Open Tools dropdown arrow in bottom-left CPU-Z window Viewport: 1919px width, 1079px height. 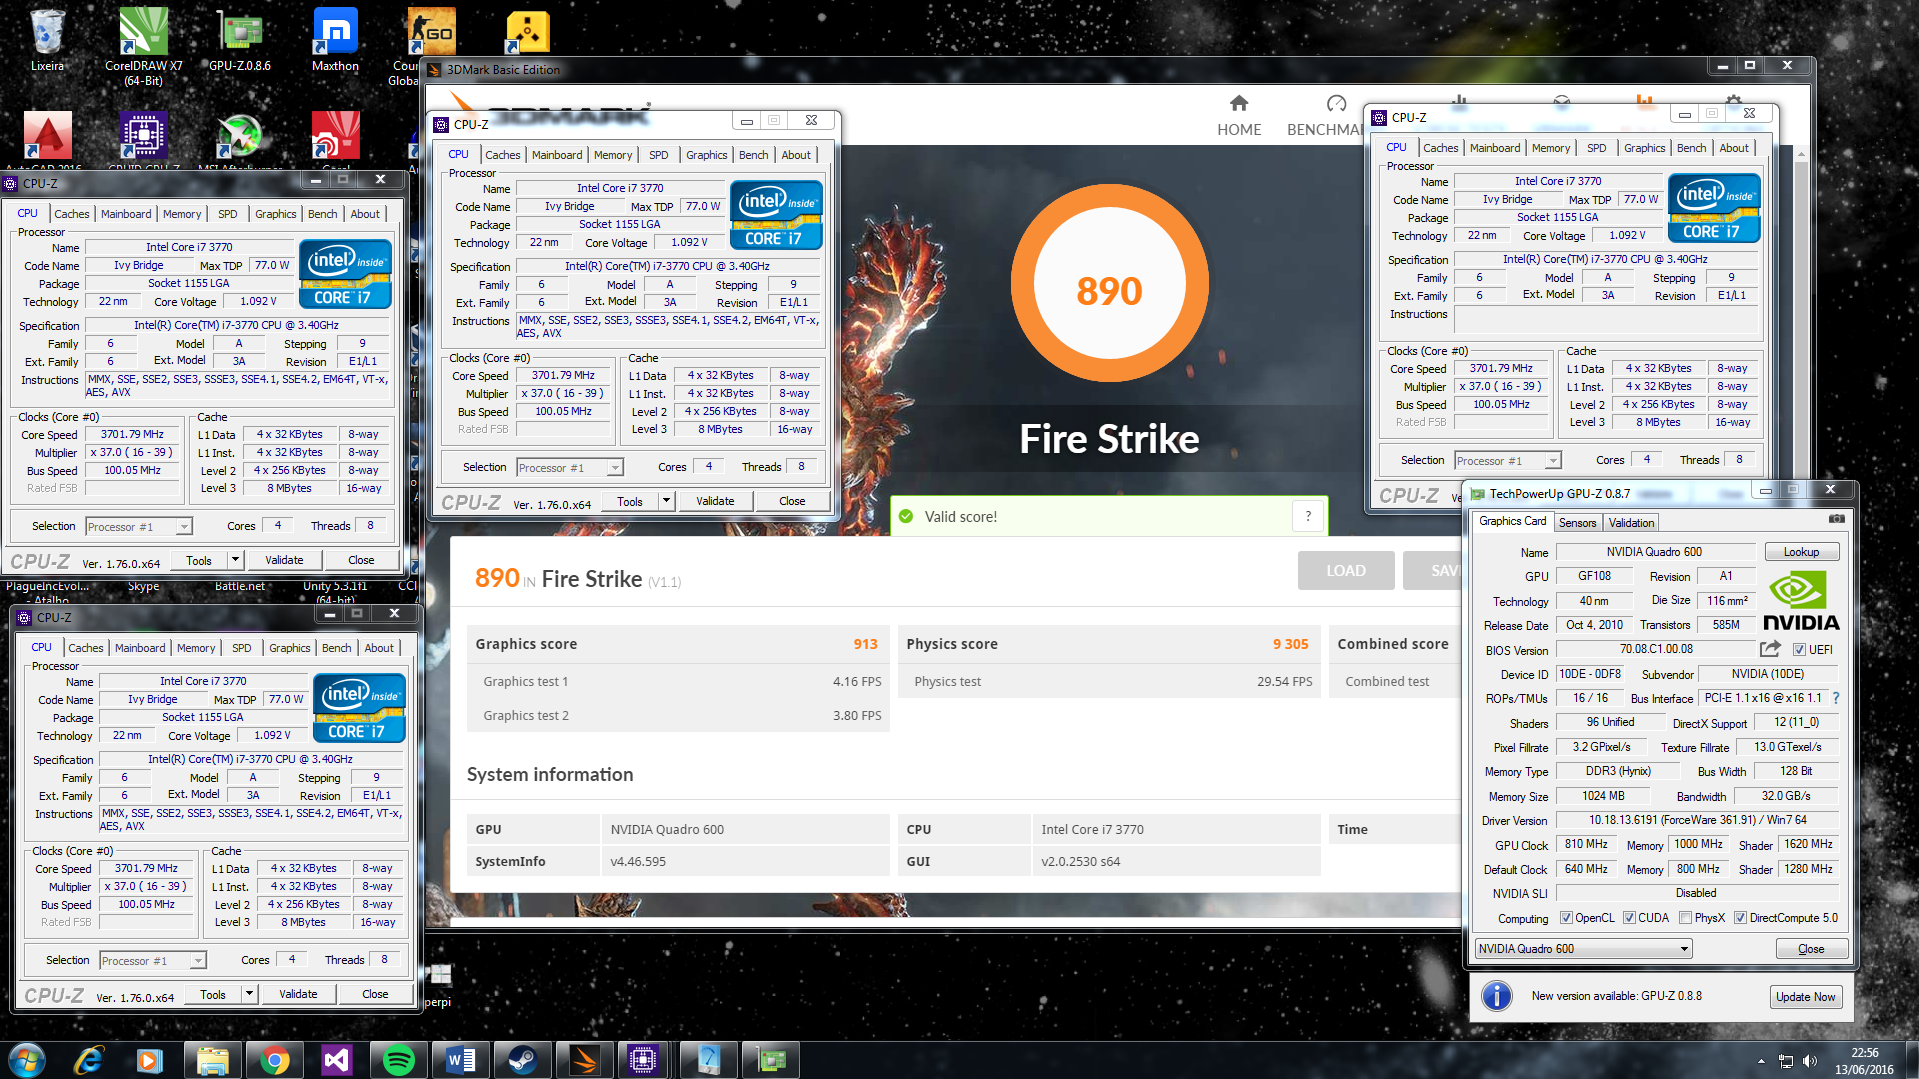click(x=249, y=994)
